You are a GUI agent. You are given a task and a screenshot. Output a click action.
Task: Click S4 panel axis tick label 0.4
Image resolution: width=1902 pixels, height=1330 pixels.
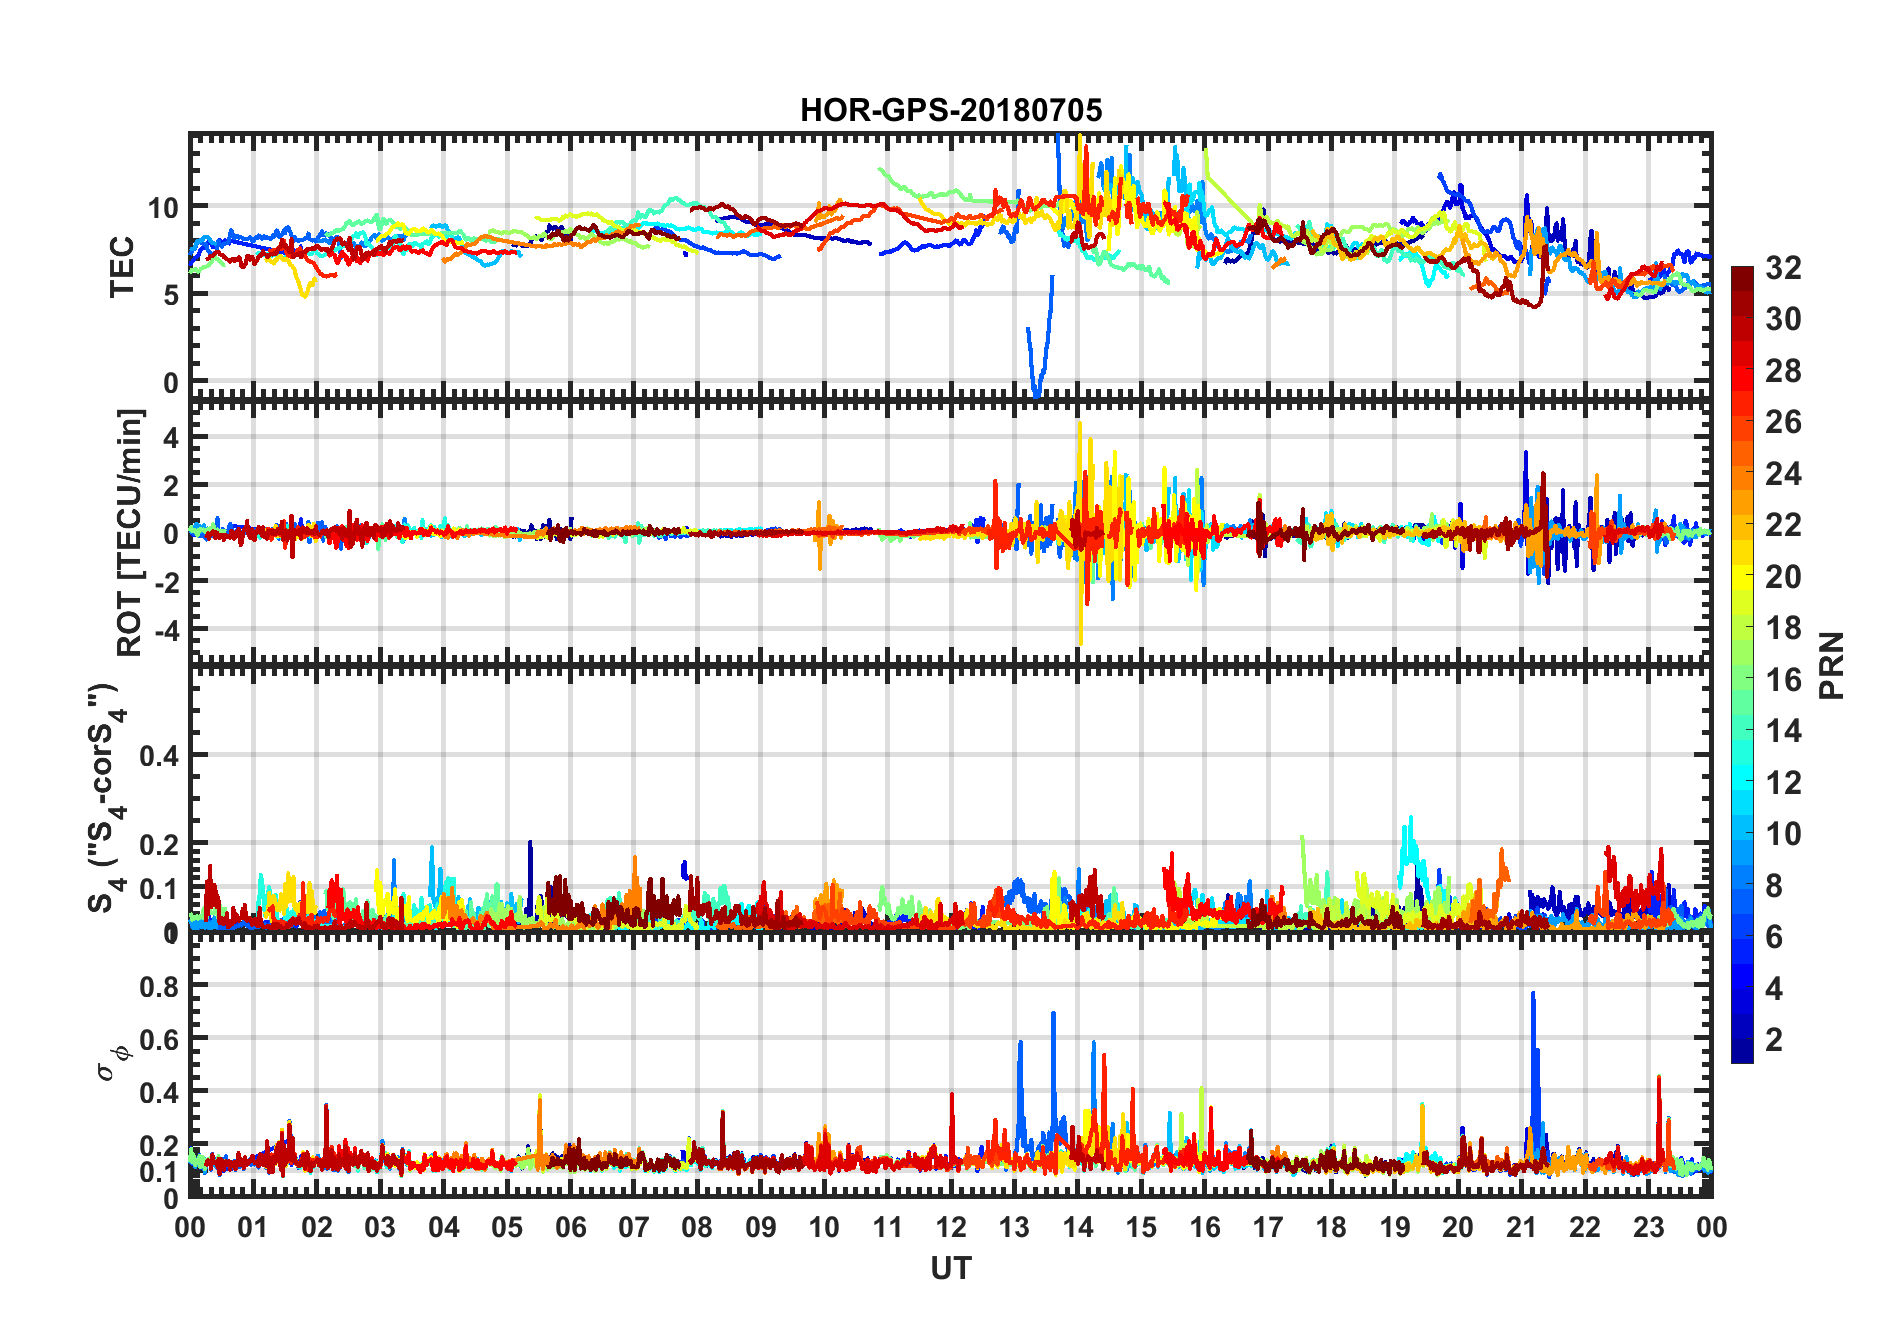[159, 756]
